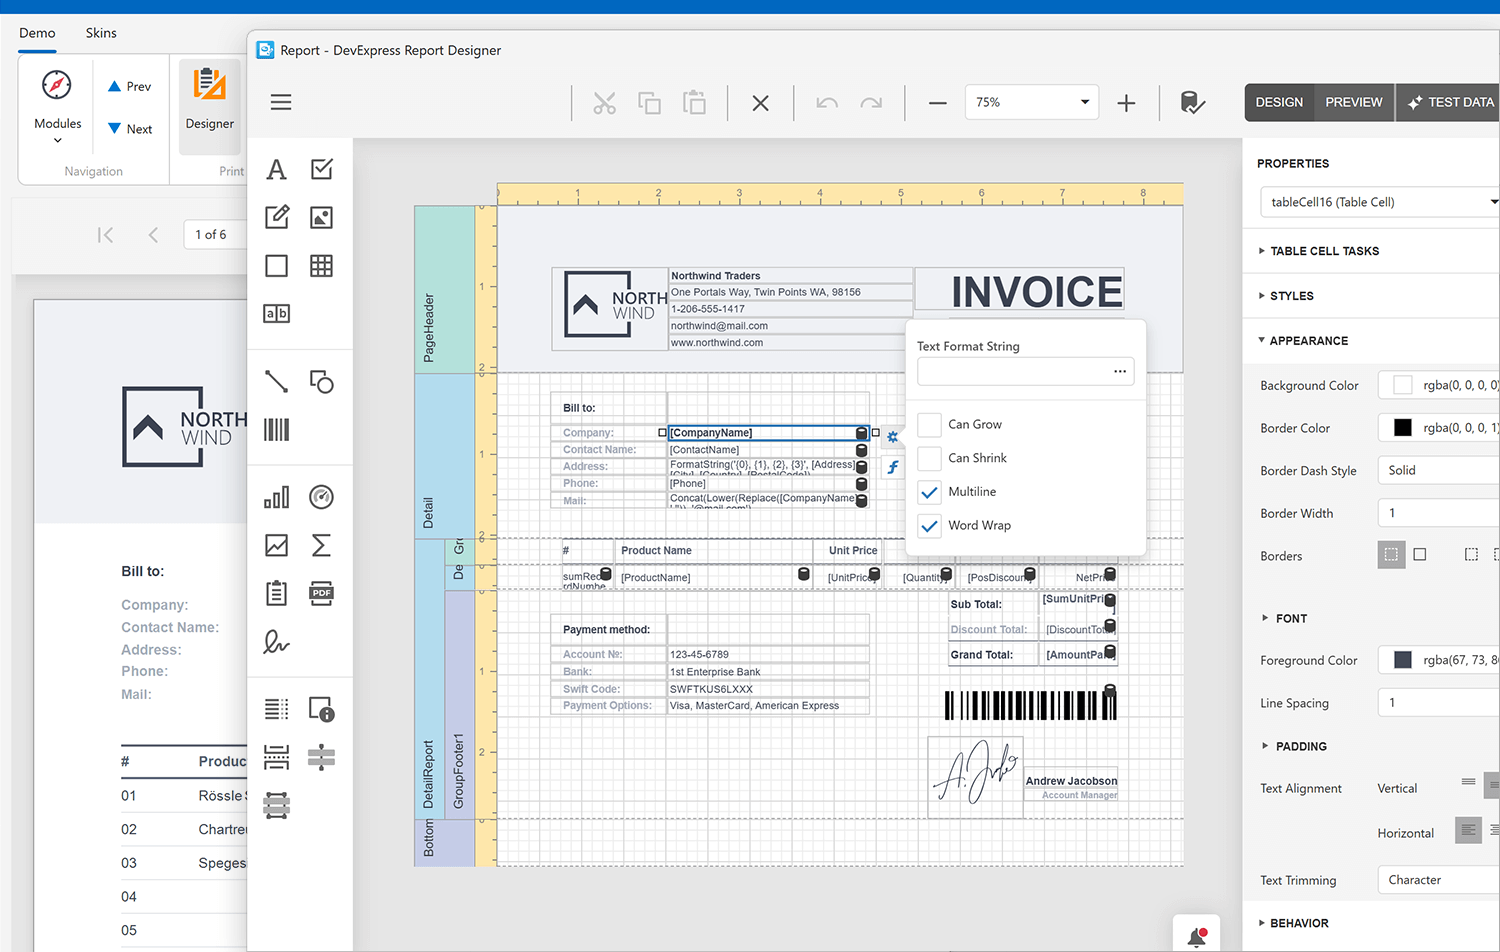Open the tableCell16 element selector dropdown

tap(1380, 202)
